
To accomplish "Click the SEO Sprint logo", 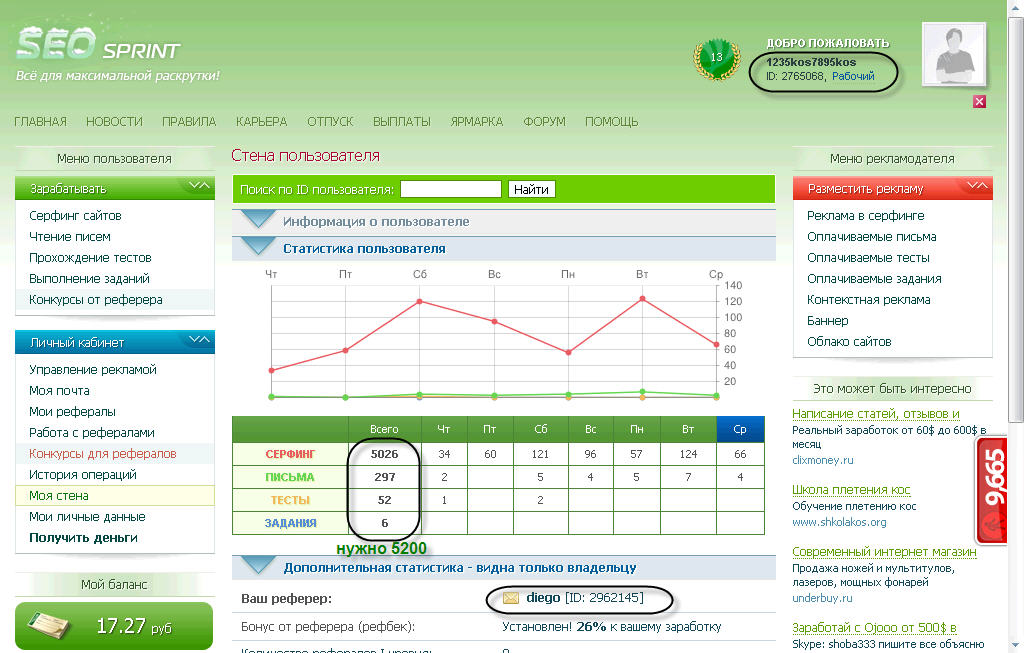I will coord(98,44).
